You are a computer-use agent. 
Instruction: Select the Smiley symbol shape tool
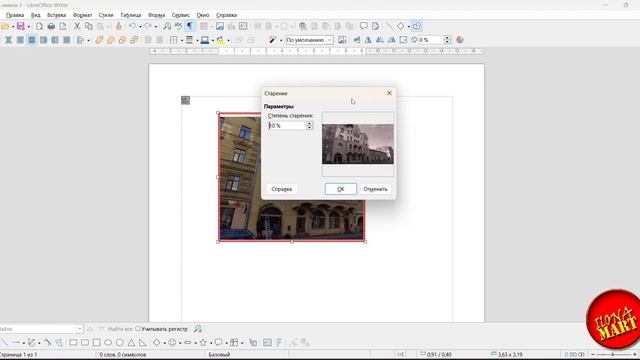pyautogui.click(x=172, y=342)
